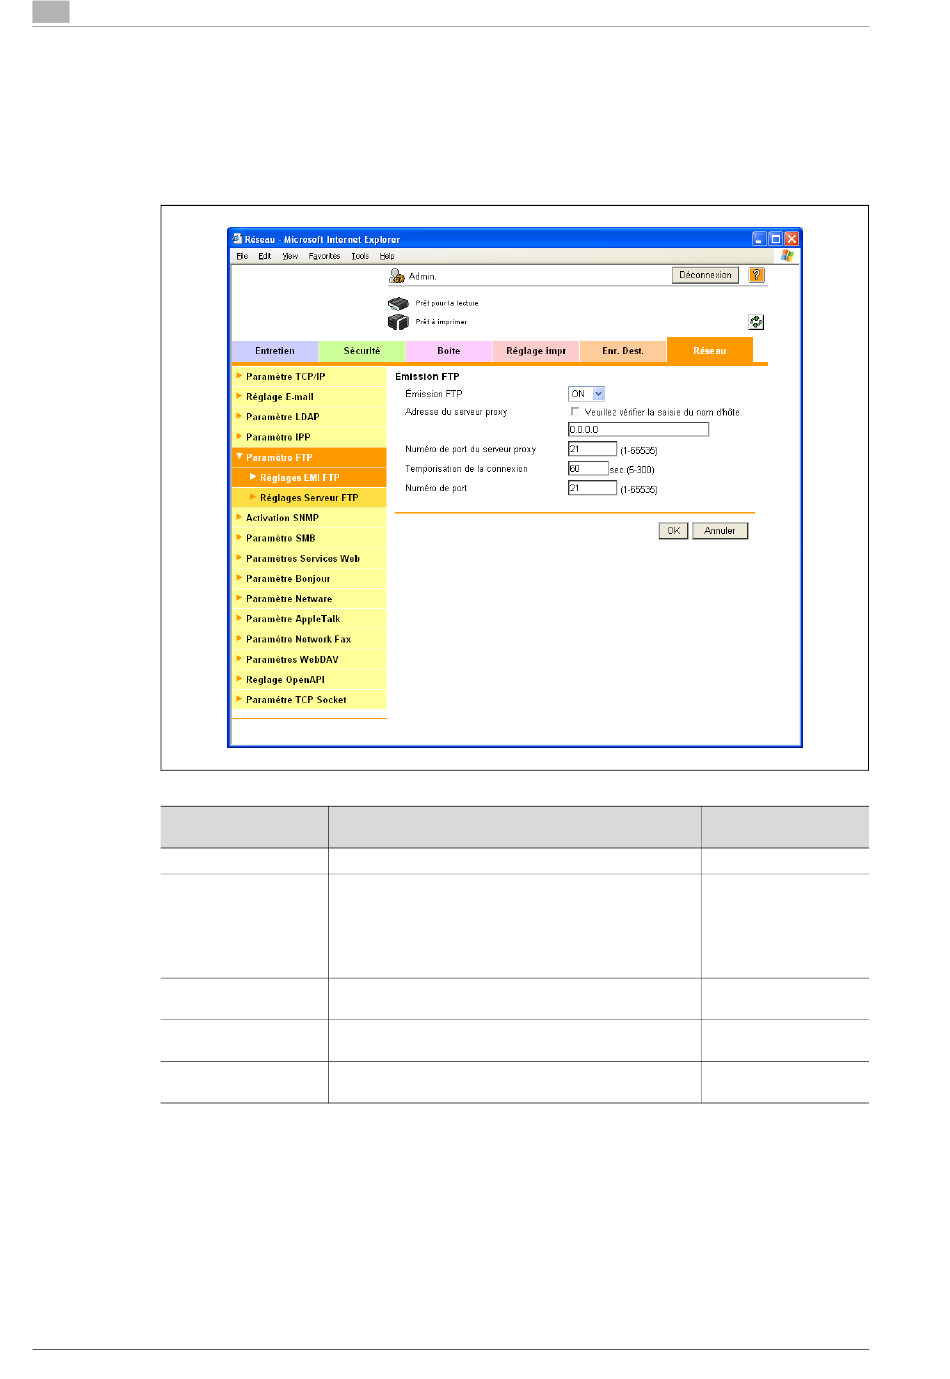Collapse the Paramètre FTP section
This screenshot has height=1379, width=950.
point(309,458)
